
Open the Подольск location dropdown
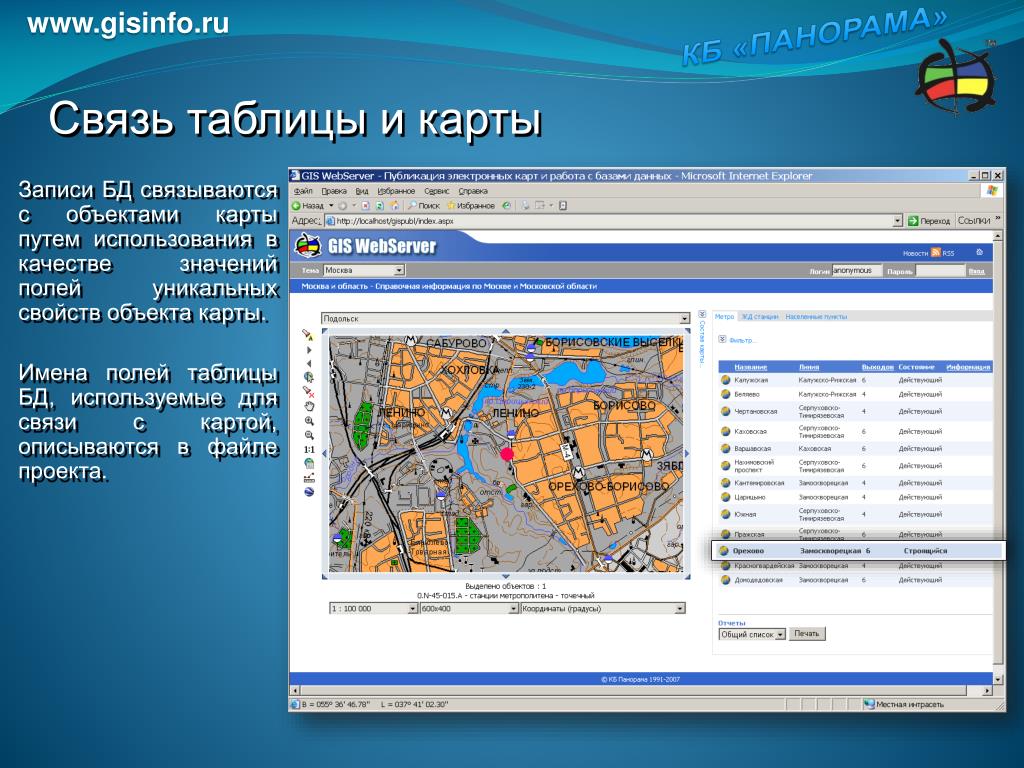tap(505, 318)
